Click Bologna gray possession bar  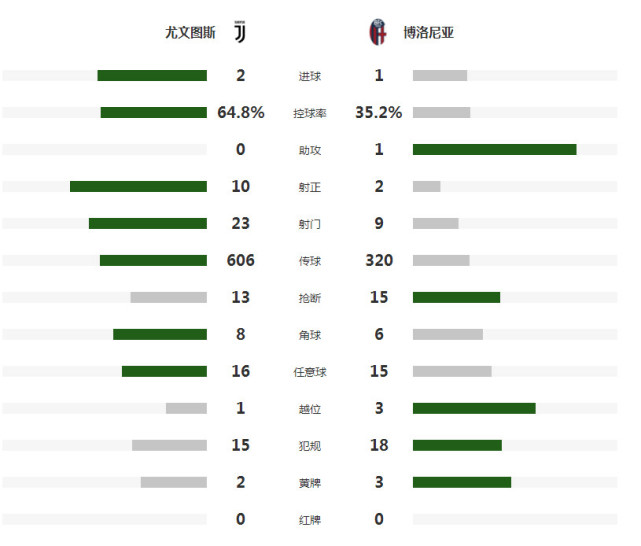pyautogui.click(x=442, y=112)
